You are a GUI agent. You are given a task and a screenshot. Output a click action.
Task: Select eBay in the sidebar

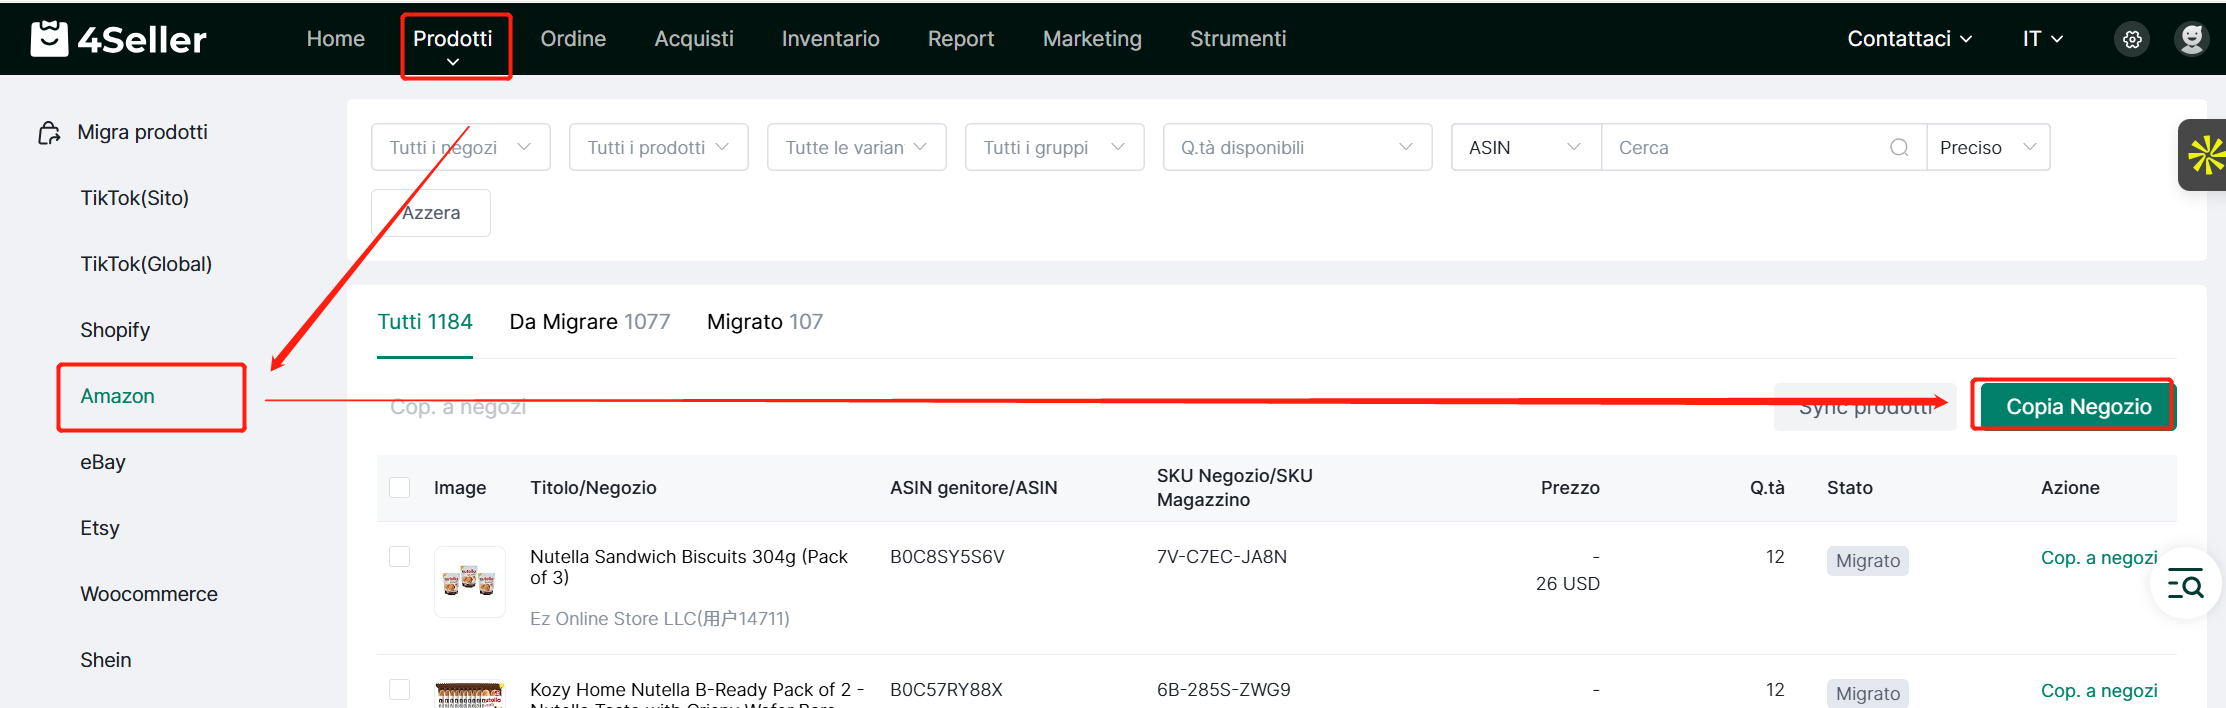(103, 462)
